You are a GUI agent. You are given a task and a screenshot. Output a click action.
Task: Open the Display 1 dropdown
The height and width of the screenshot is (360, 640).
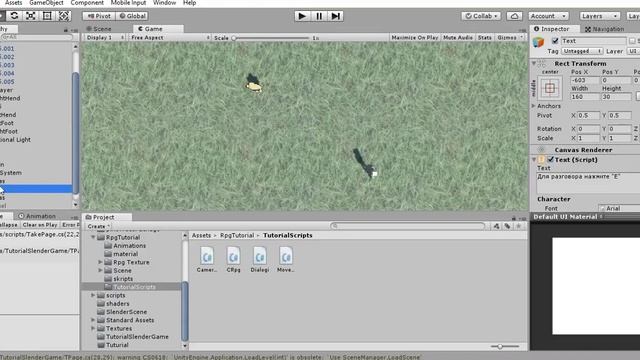pos(105,38)
